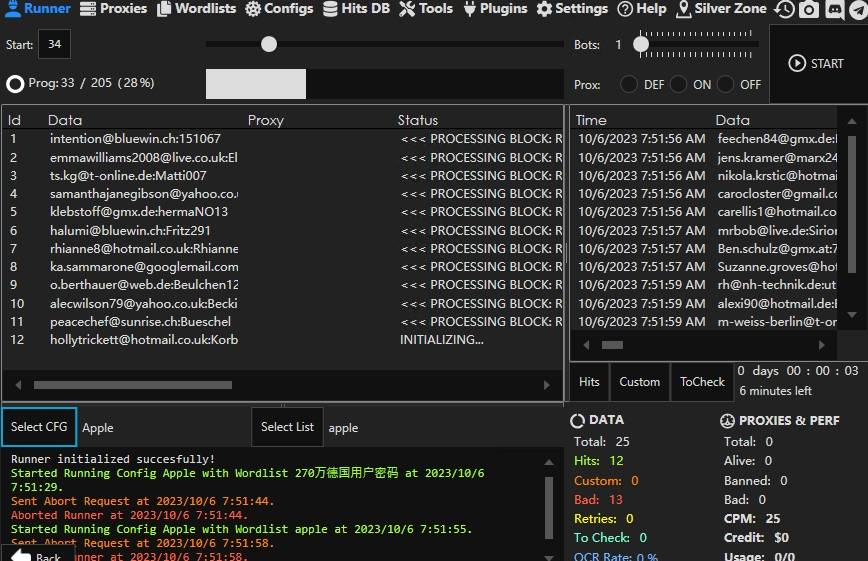The width and height of the screenshot is (868, 561).
Task: Click the history clock icon
Action: tap(785, 10)
